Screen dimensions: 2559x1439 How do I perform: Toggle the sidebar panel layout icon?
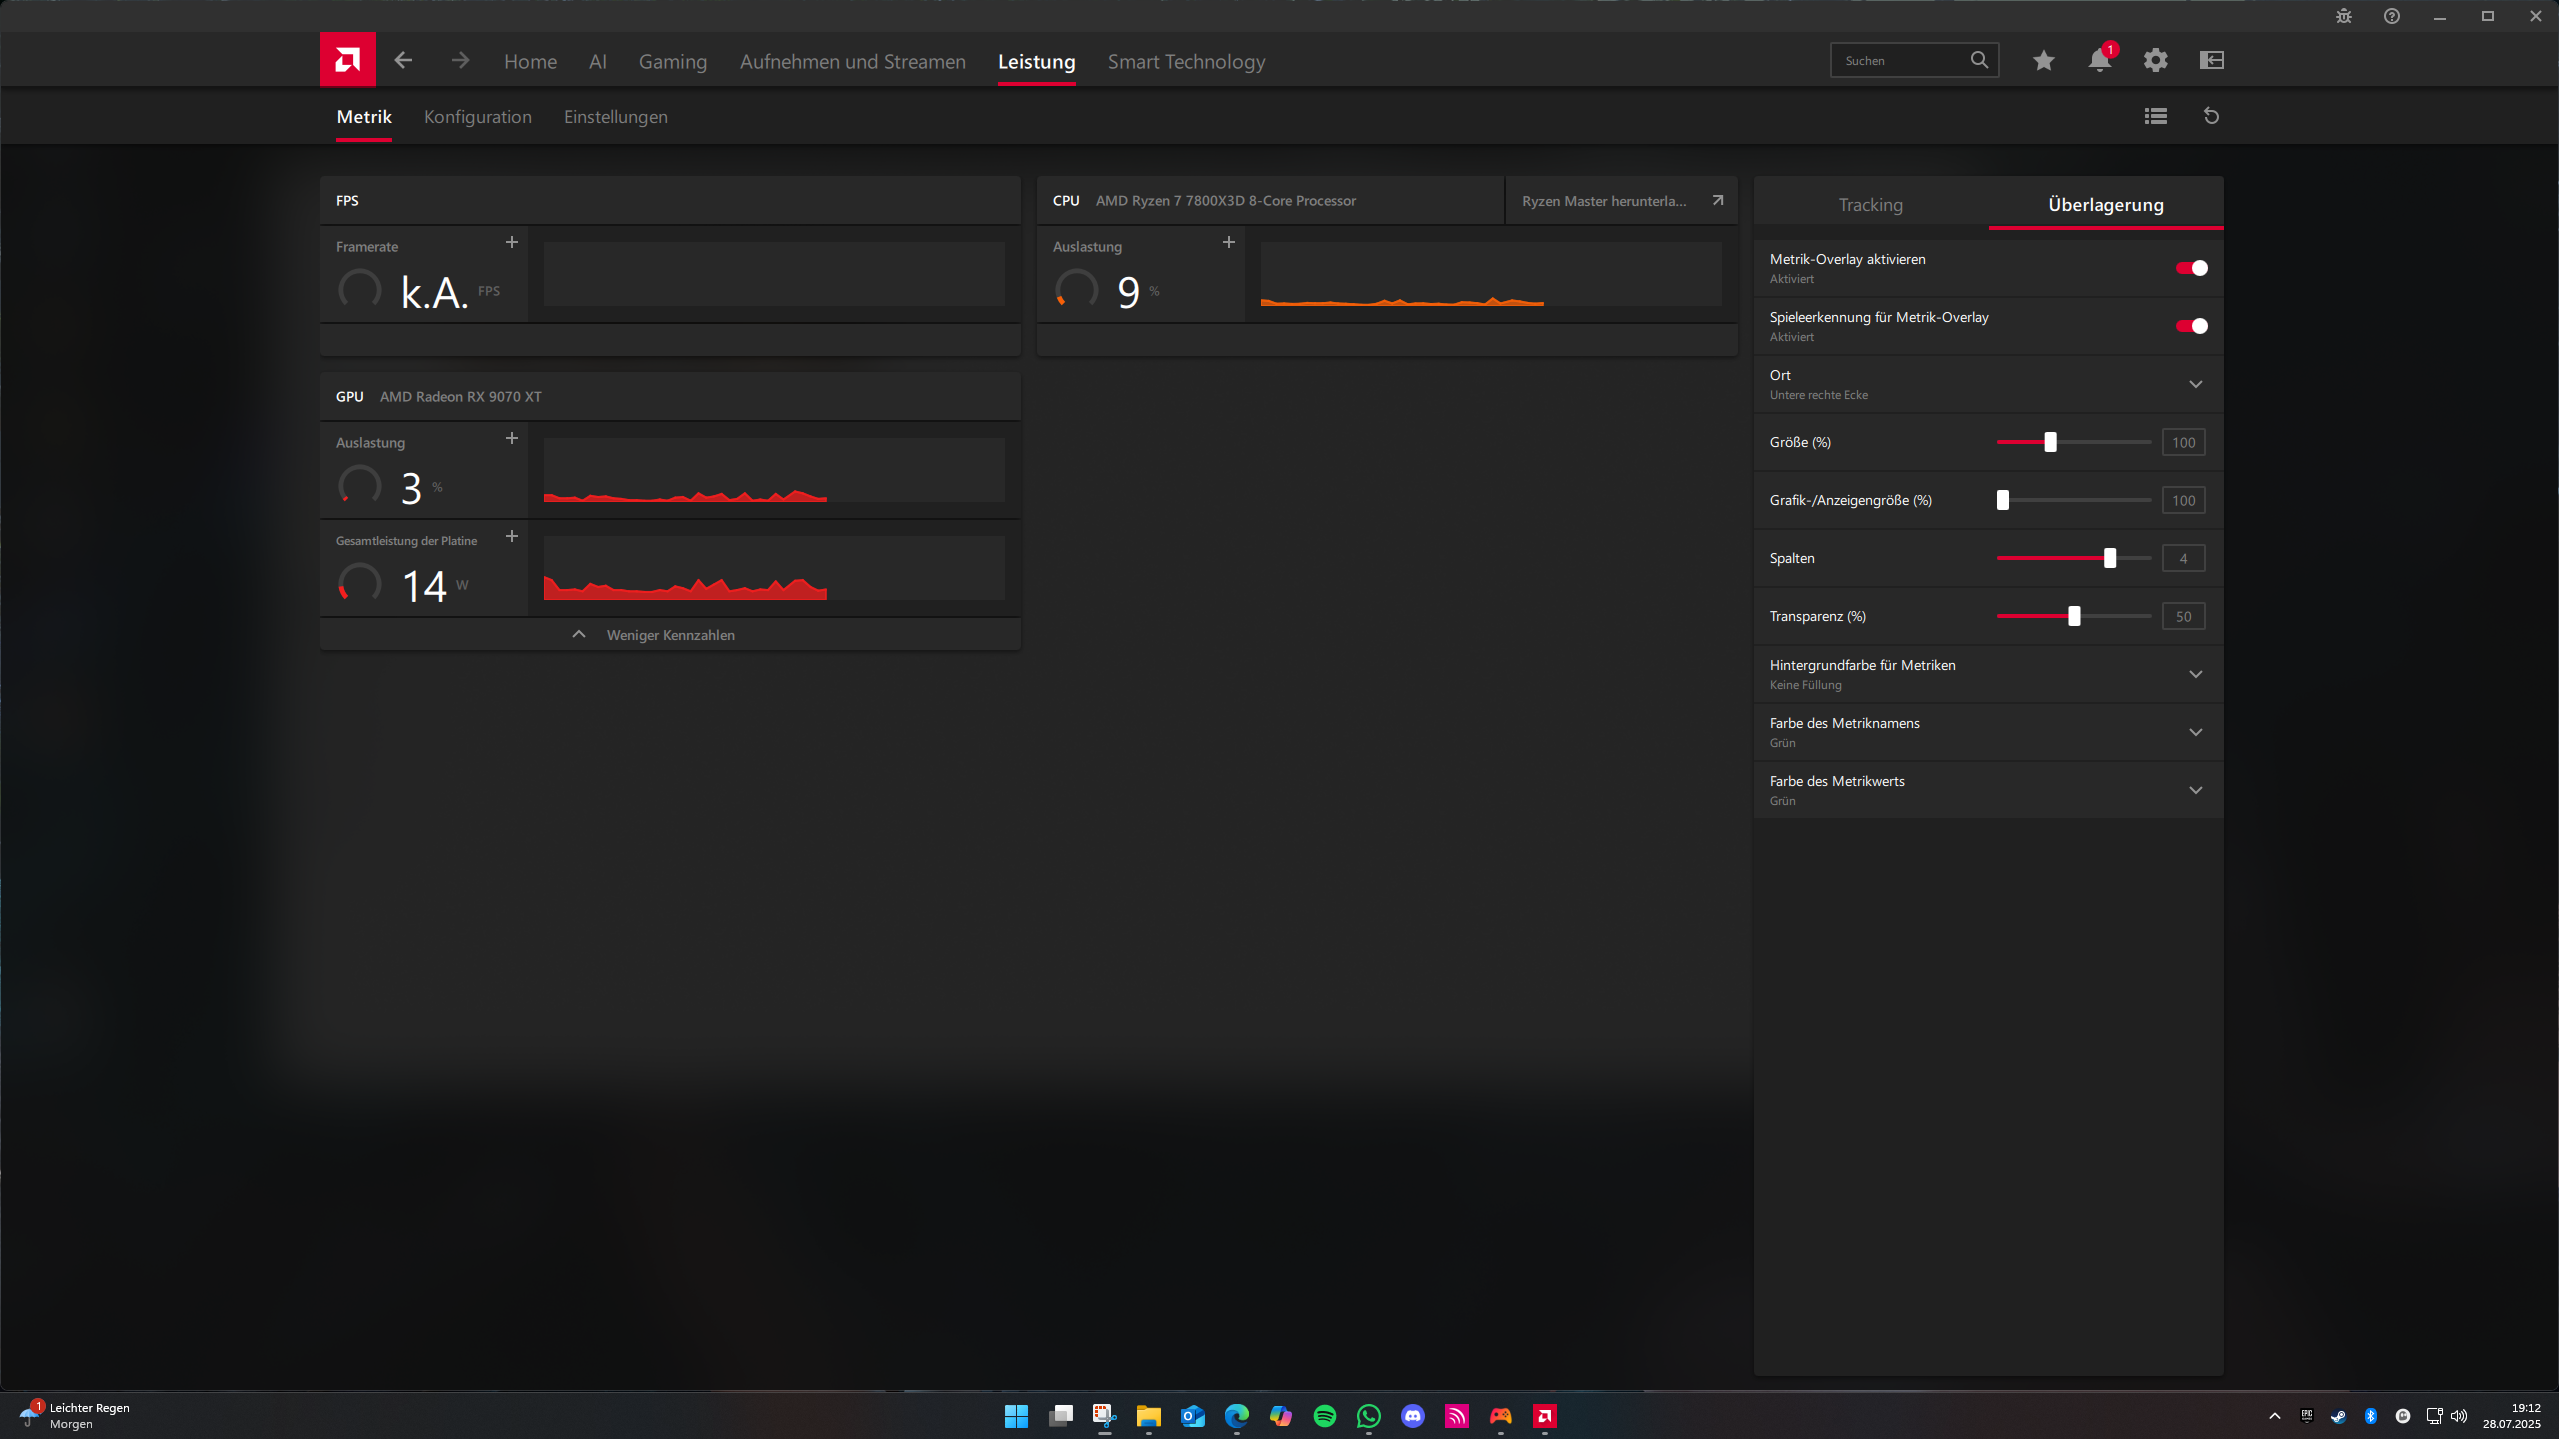point(2211,61)
